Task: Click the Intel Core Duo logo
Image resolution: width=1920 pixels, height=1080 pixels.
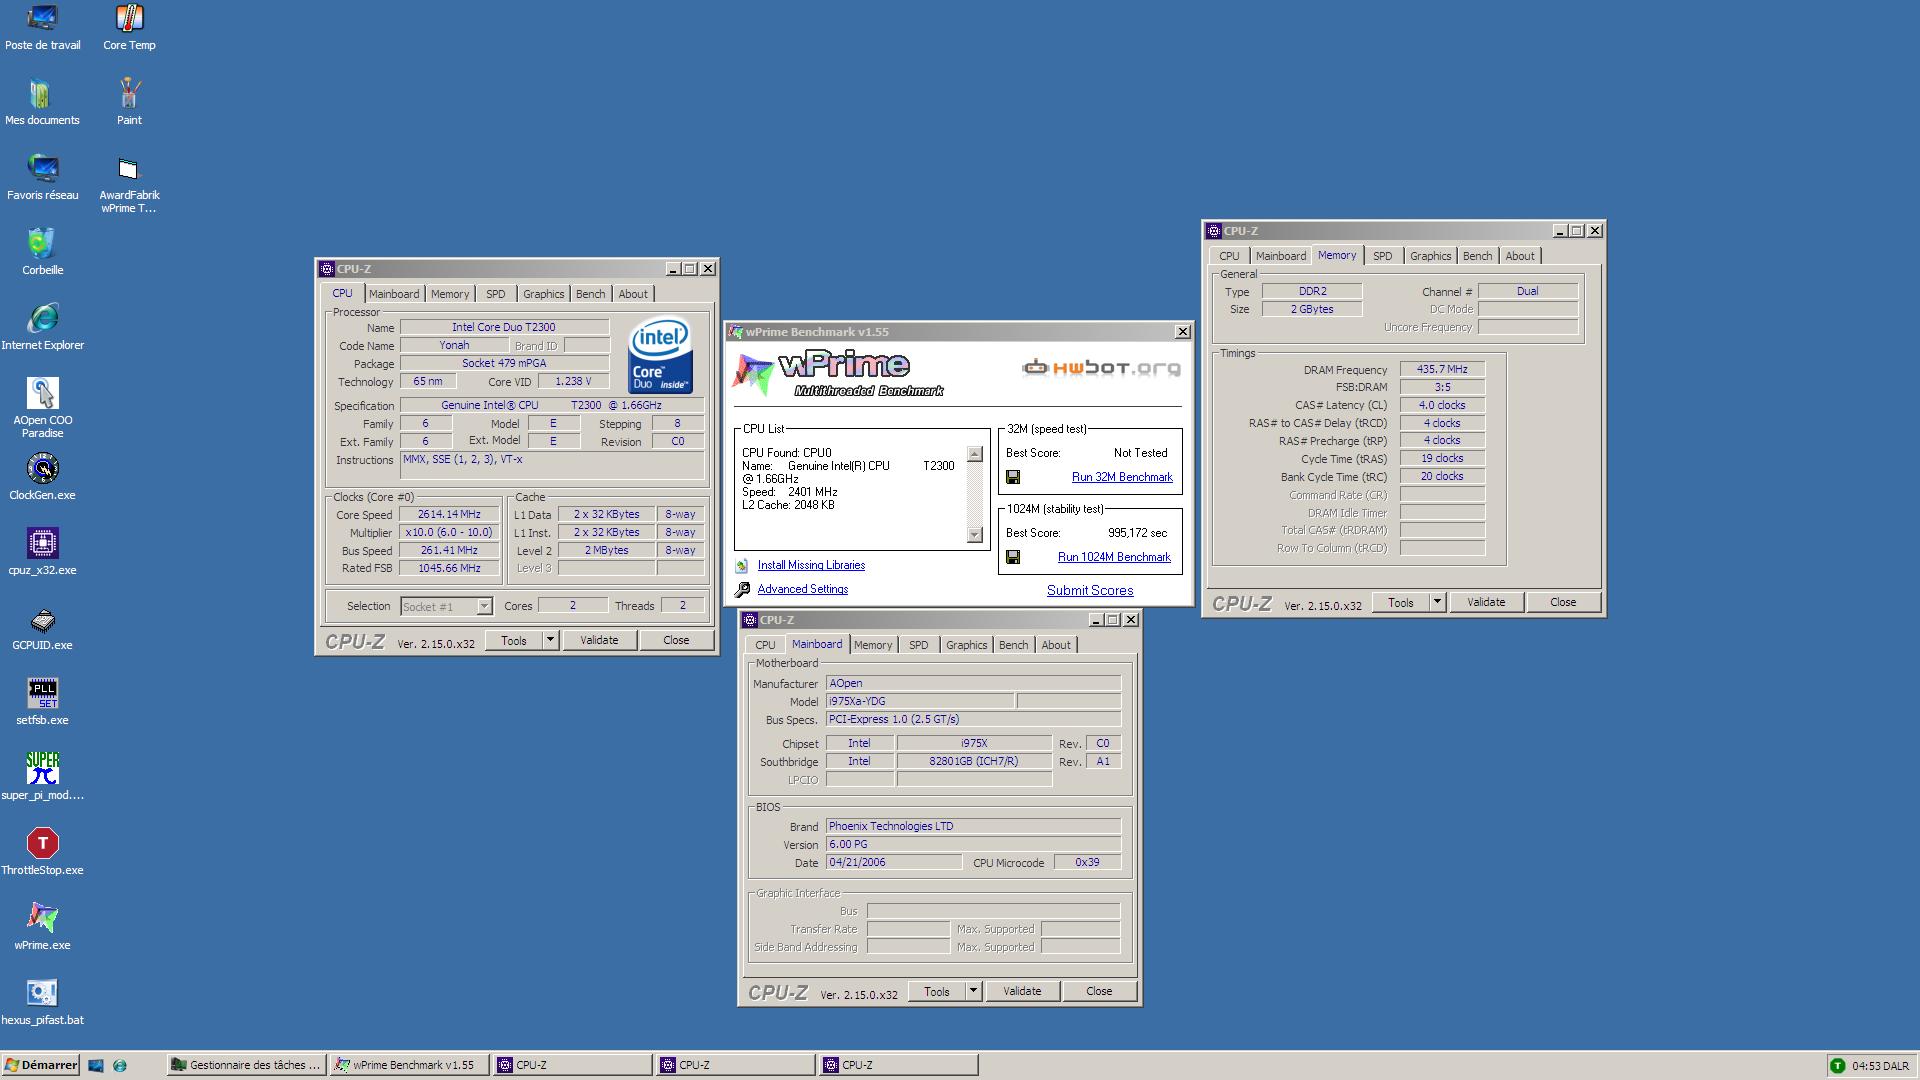Action: pyautogui.click(x=660, y=357)
